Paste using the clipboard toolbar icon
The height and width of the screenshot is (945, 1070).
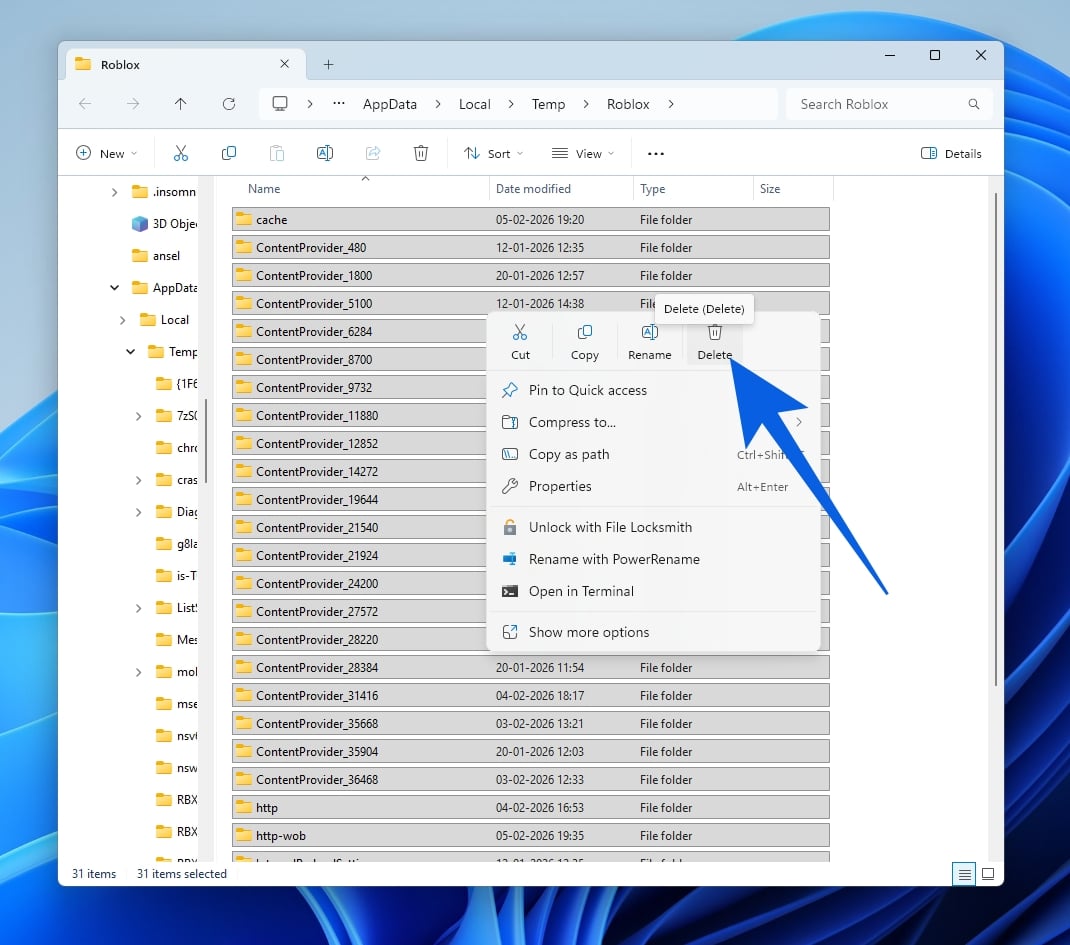pyautogui.click(x=276, y=152)
